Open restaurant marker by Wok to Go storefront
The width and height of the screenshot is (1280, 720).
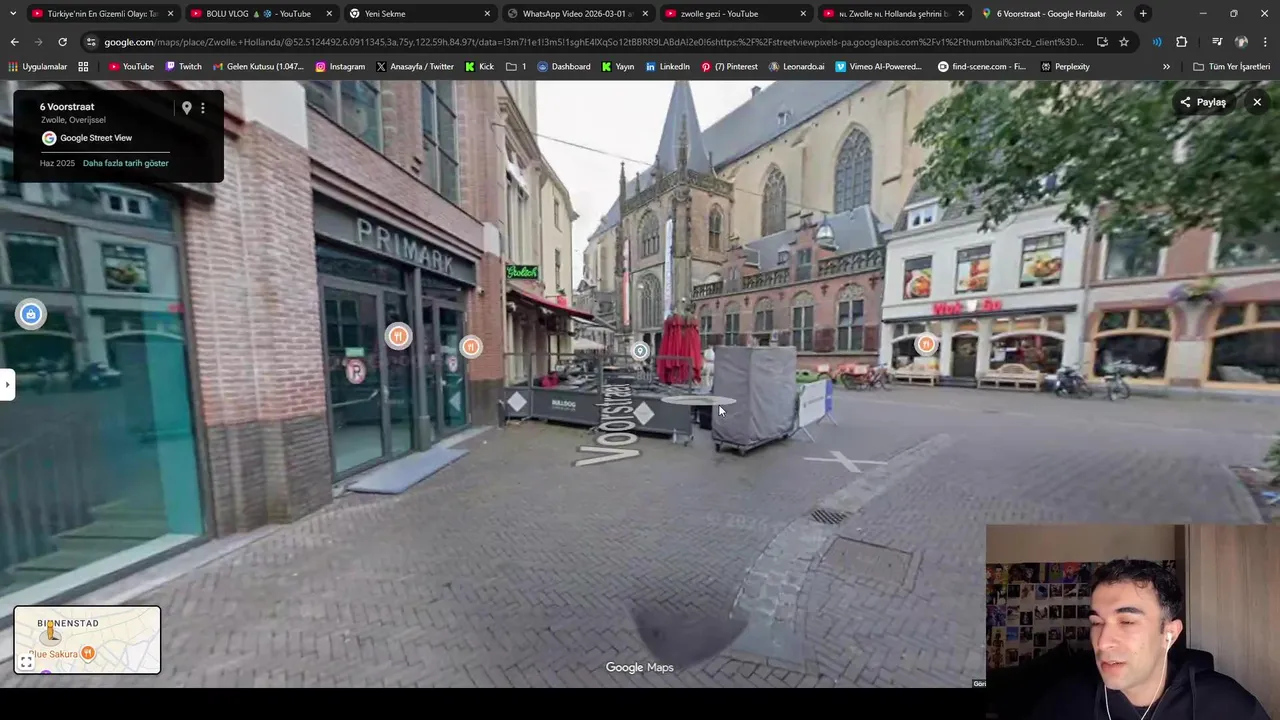[x=926, y=344]
